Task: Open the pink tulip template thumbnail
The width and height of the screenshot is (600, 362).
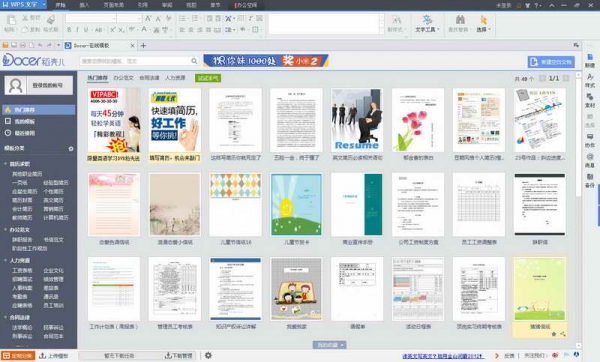Action: (x=417, y=120)
